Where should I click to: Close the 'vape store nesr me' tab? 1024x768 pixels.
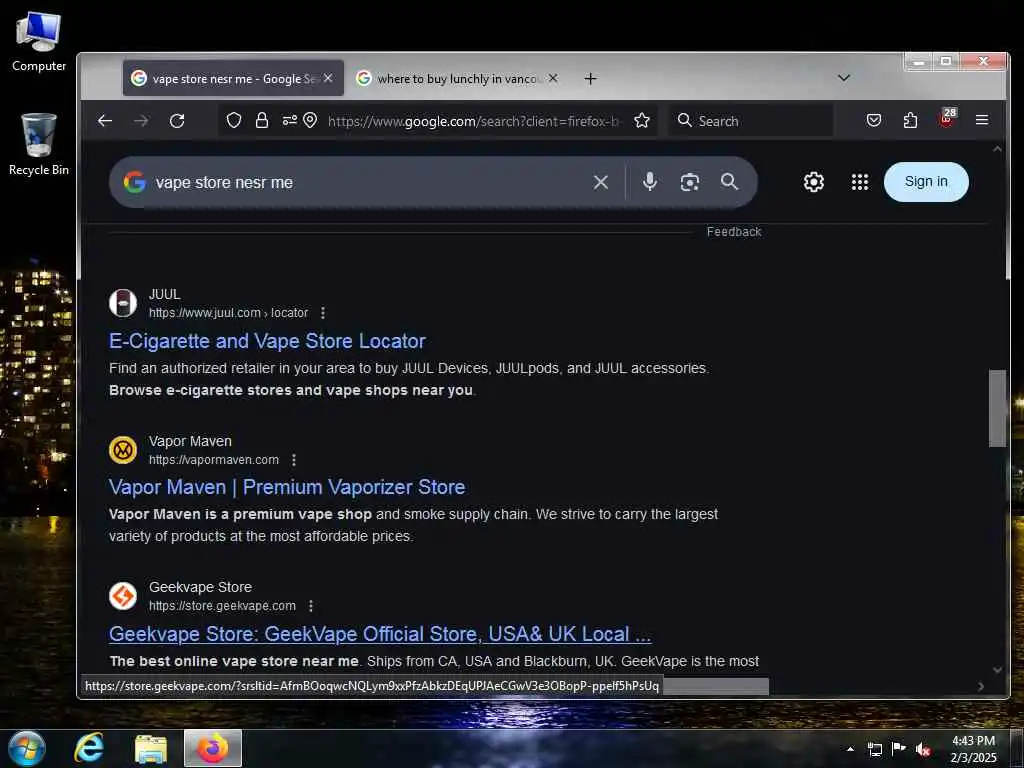[x=328, y=78]
